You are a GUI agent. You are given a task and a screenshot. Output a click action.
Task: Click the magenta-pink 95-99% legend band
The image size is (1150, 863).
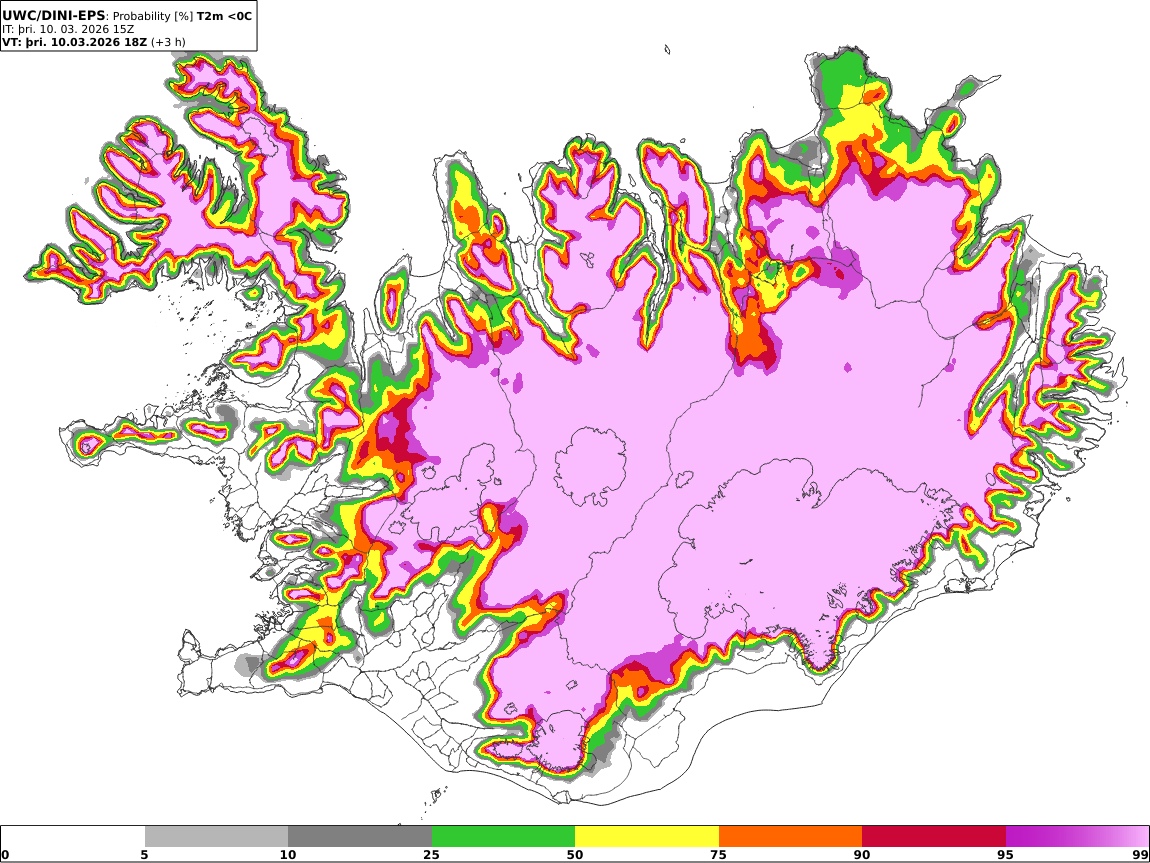coord(1077,837)
